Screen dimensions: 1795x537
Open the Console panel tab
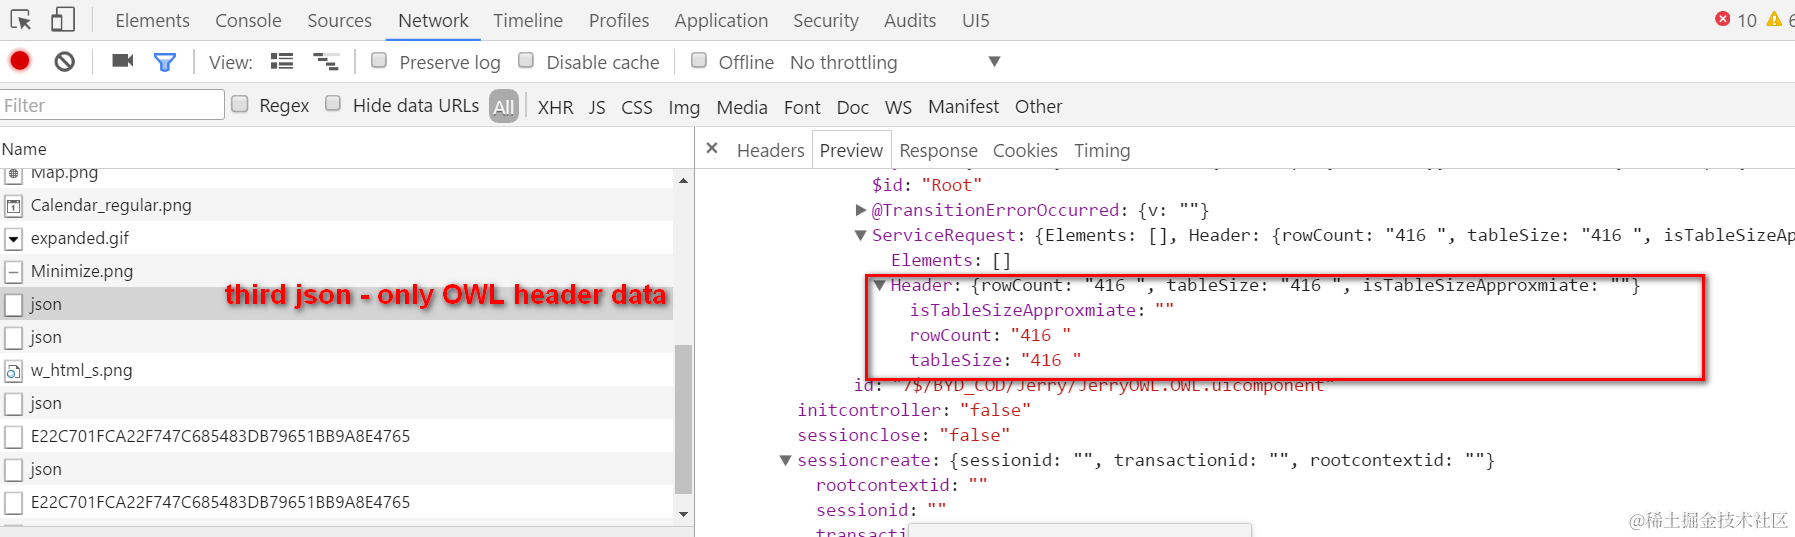pos(248,20)
